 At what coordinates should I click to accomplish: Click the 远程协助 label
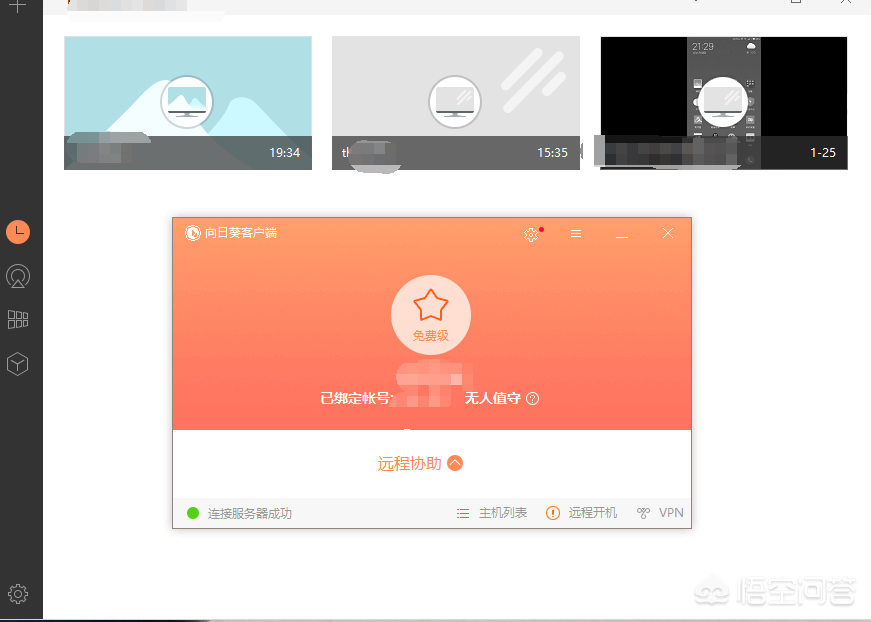(409, 463)
